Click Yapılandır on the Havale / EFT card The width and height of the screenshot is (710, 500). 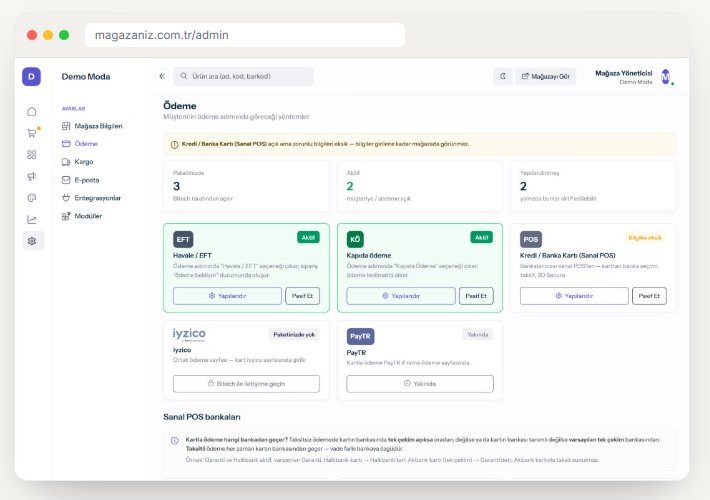click(227, 296)
